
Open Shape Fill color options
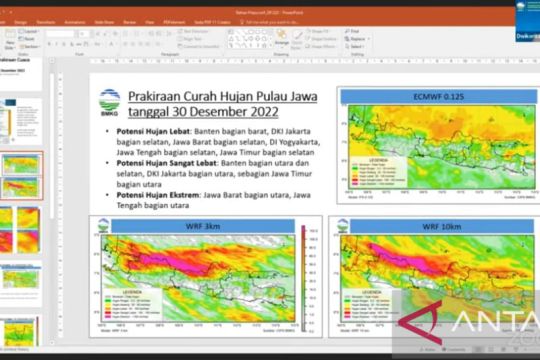(x=318, y=31)
